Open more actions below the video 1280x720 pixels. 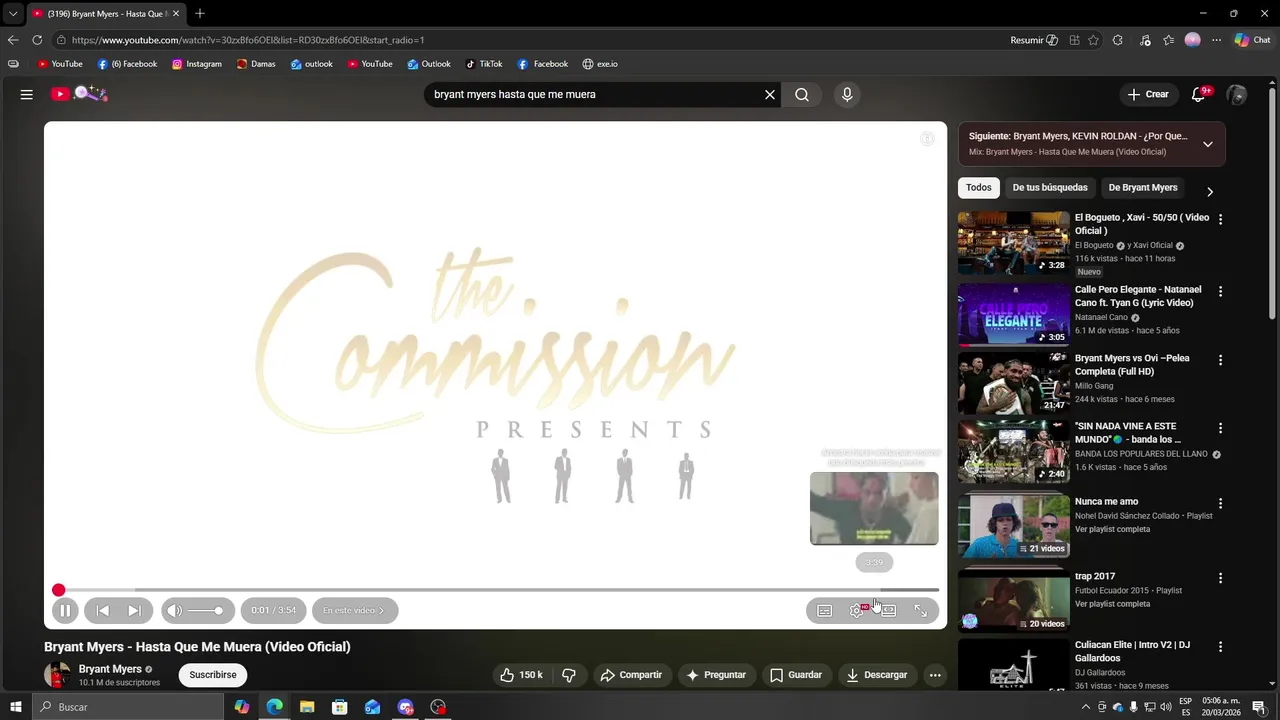pos(935,675)
